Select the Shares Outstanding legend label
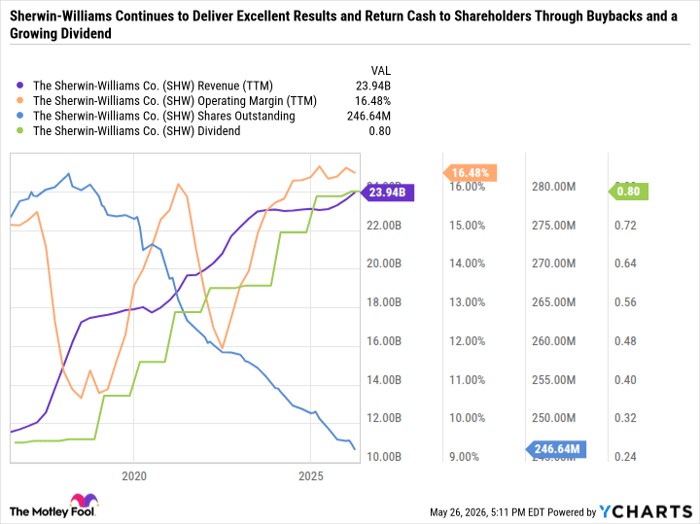Screen dimensions: 700x524 pyautogui.click(x=164, y=116)
